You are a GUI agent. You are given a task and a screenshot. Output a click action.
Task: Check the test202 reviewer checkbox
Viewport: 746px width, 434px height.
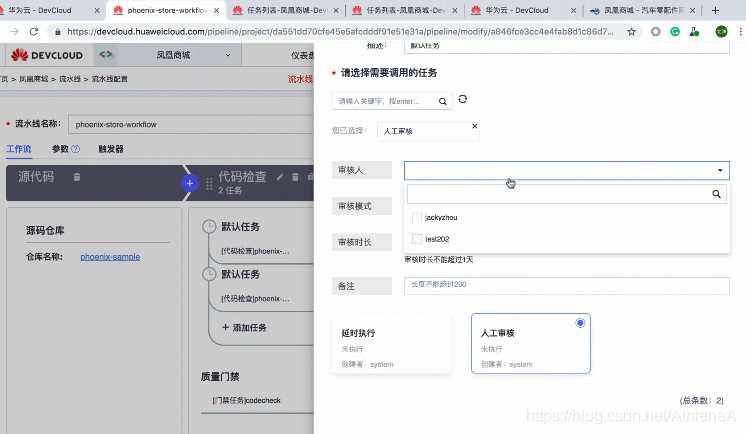[x=417, y=239]
